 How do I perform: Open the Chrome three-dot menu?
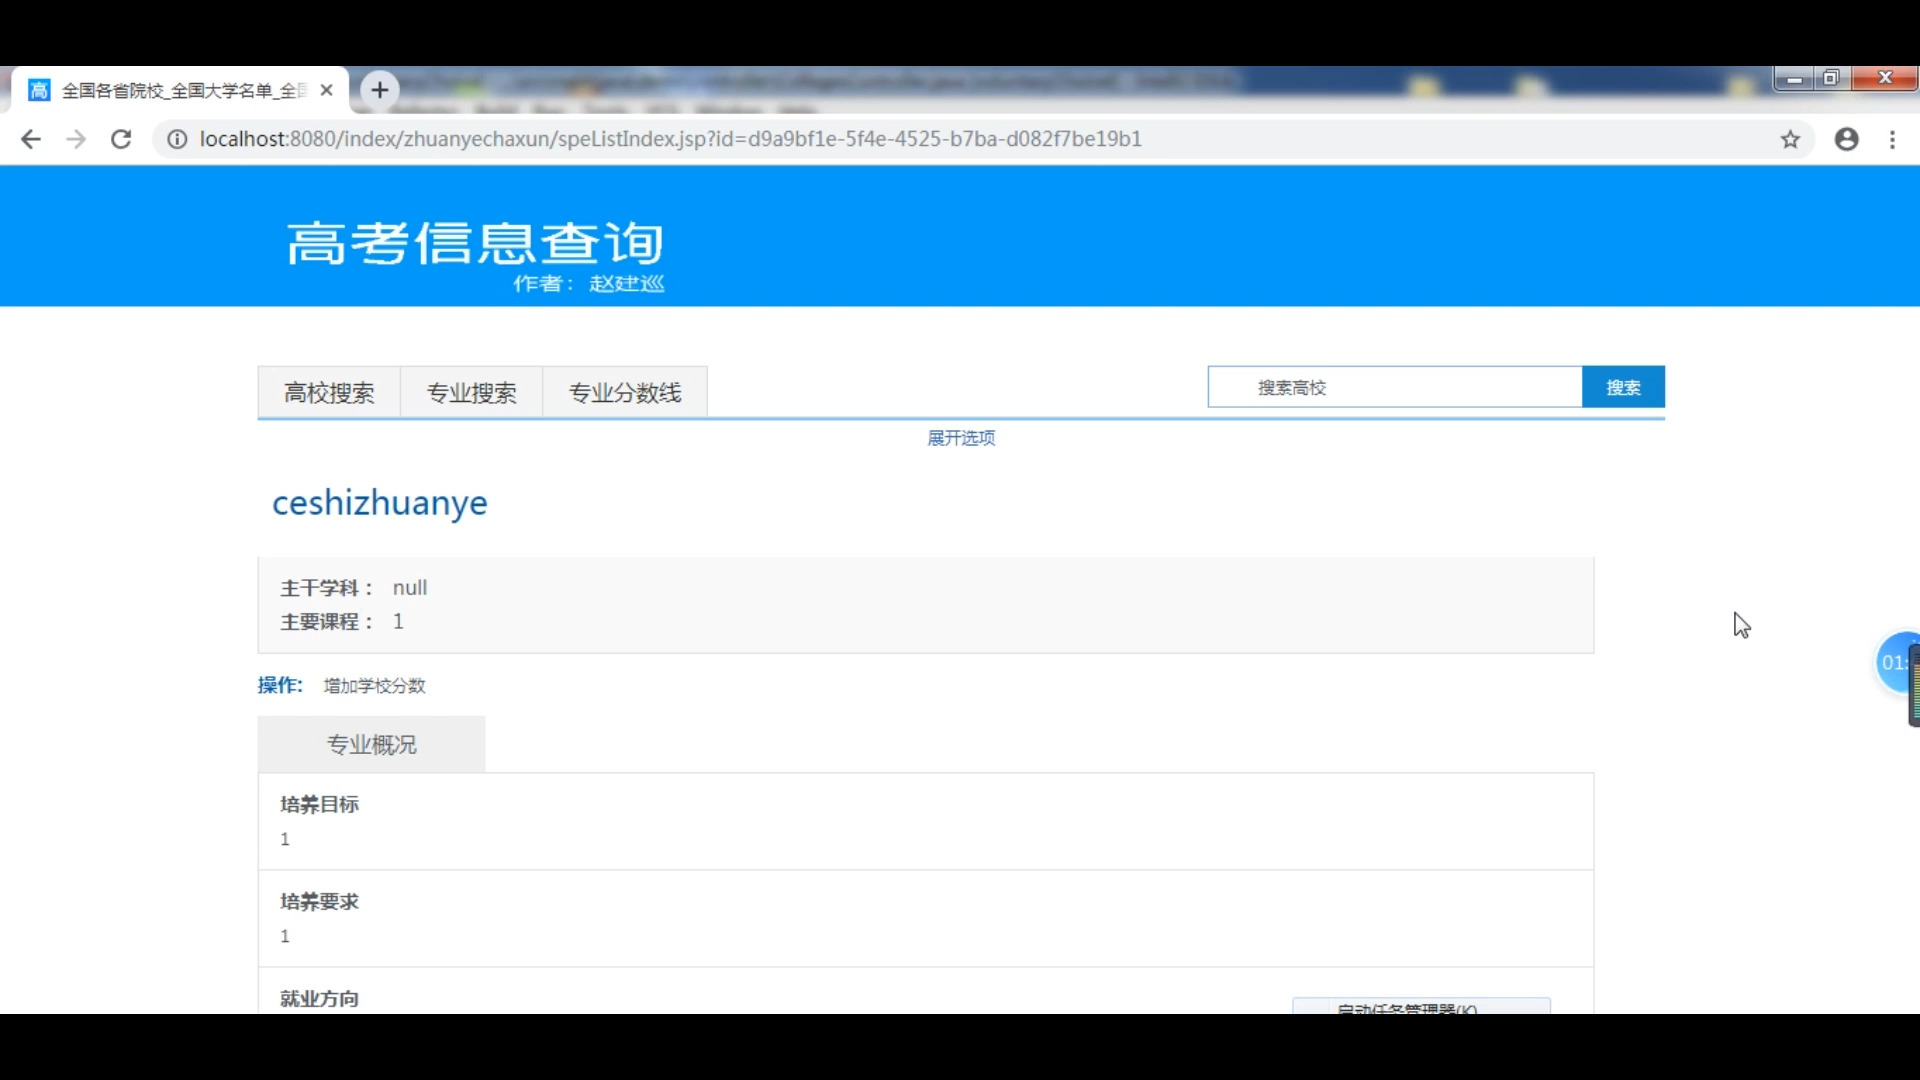(1892, 139)
